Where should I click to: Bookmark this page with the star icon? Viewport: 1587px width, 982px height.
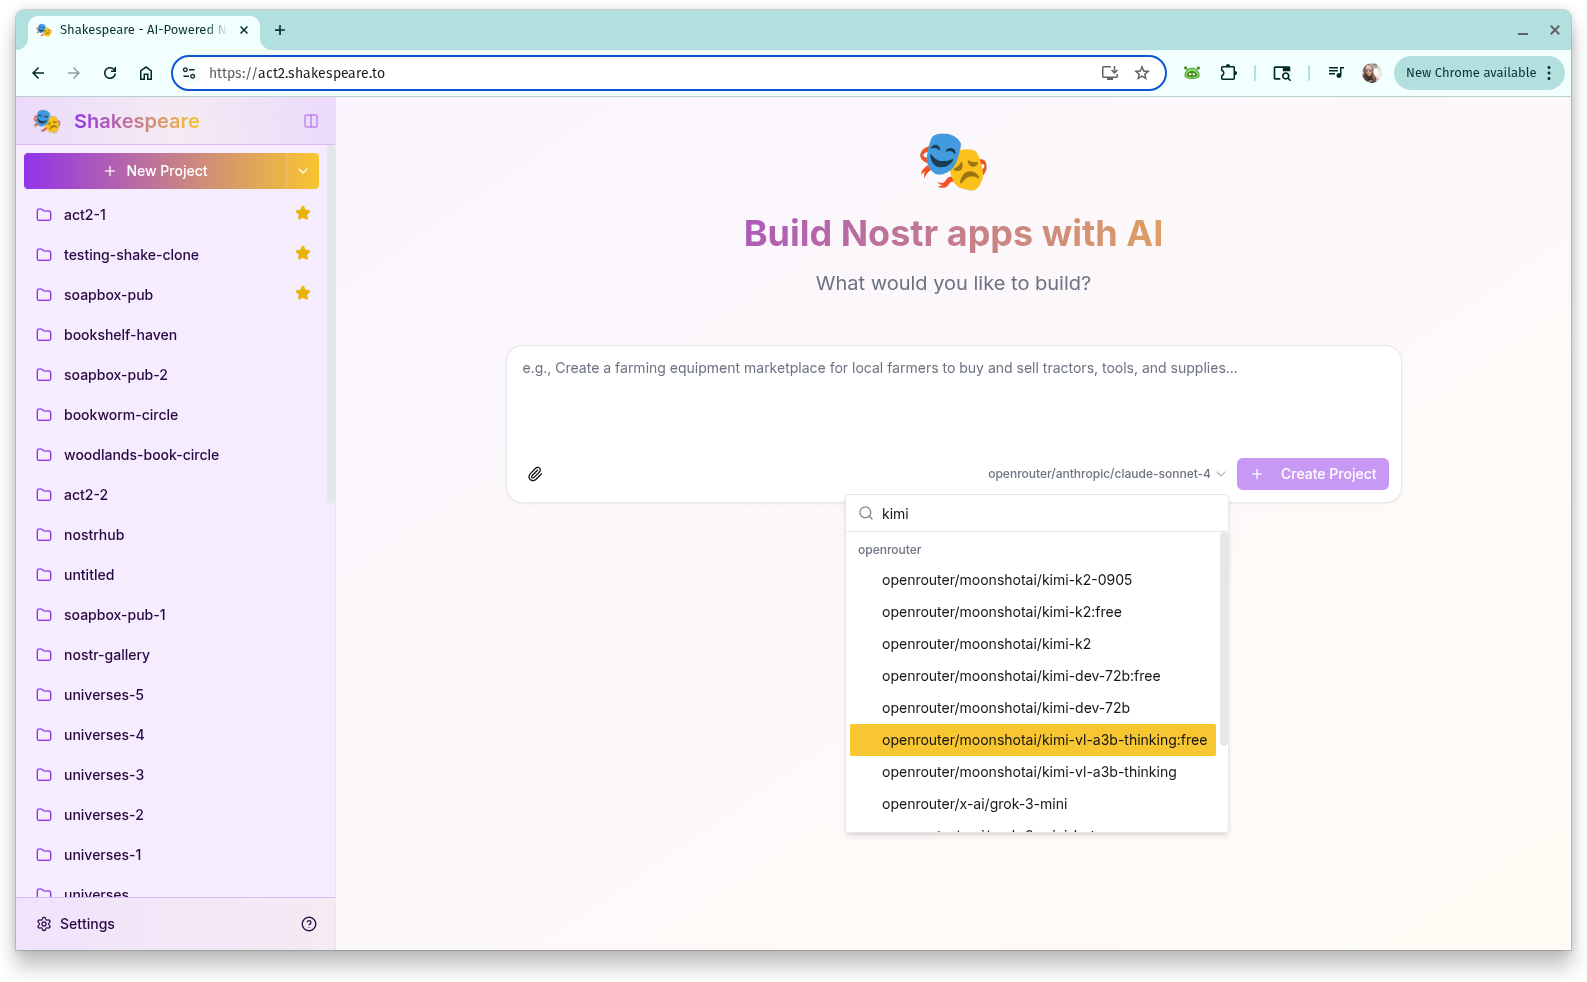(1142, 73)
